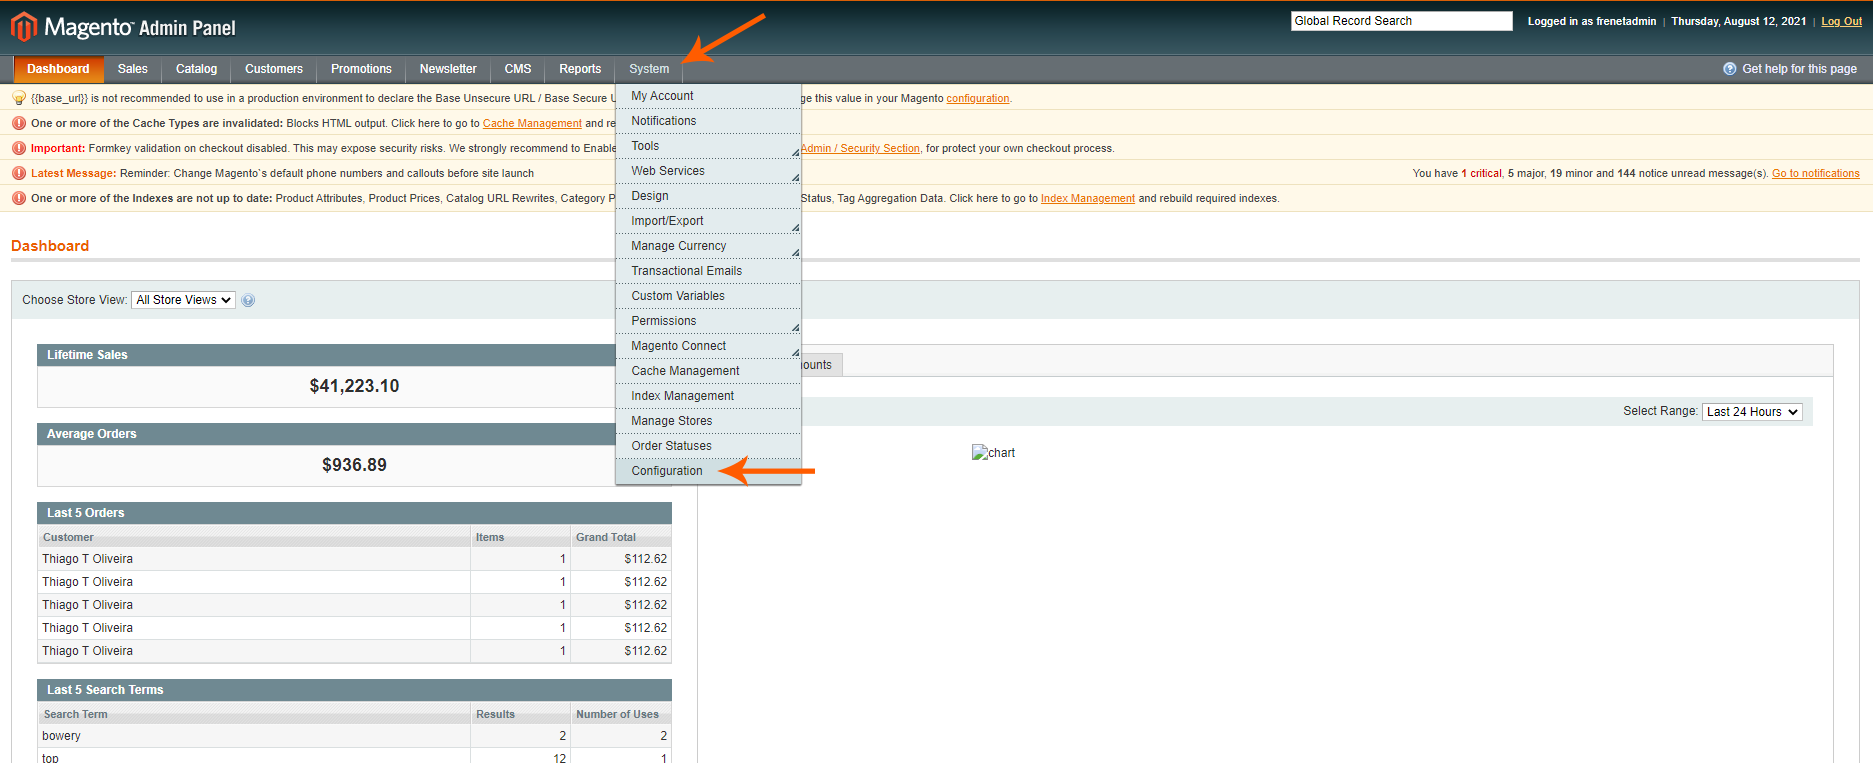Follow the configuration link in base_url notice
1873x763 pixels.
[x=978, y=98]
